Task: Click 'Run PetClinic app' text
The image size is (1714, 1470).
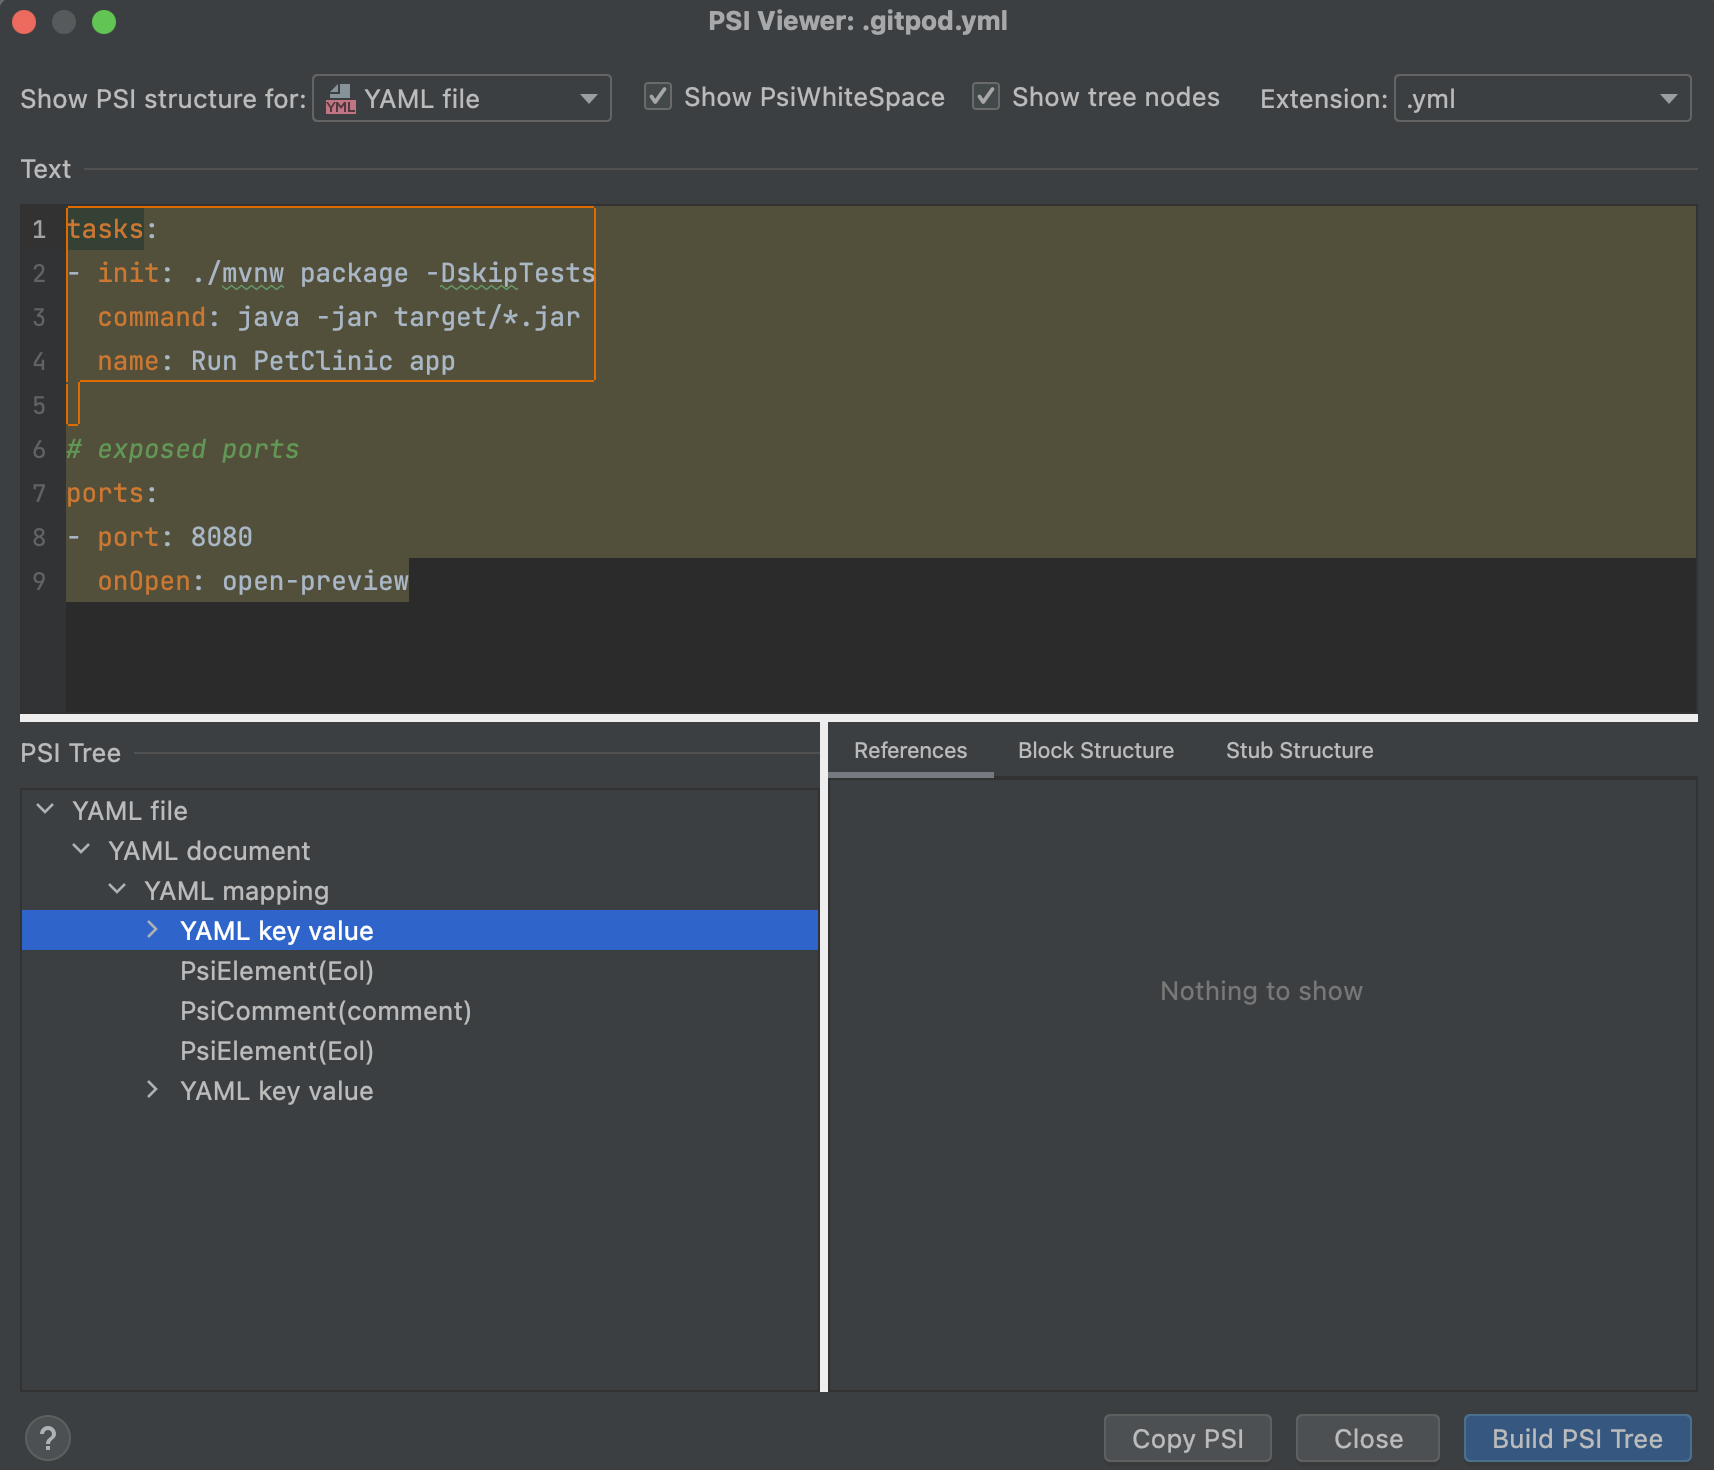Action: 323,361
